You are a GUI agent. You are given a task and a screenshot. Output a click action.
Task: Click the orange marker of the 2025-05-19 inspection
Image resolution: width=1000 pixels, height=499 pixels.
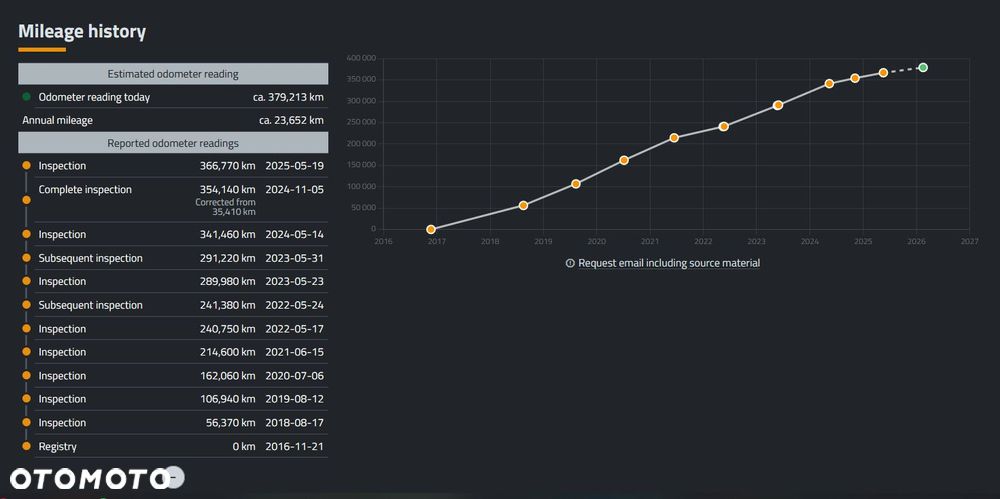point(26,165)
